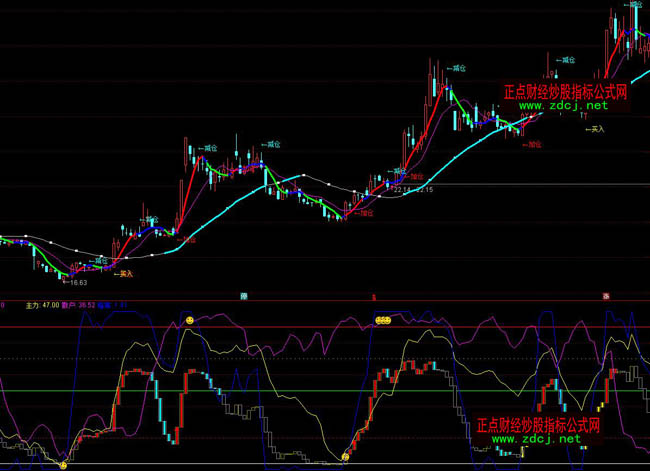Open the www.zdcj.net link in the upper chart
650x471 pixels.
563,106
